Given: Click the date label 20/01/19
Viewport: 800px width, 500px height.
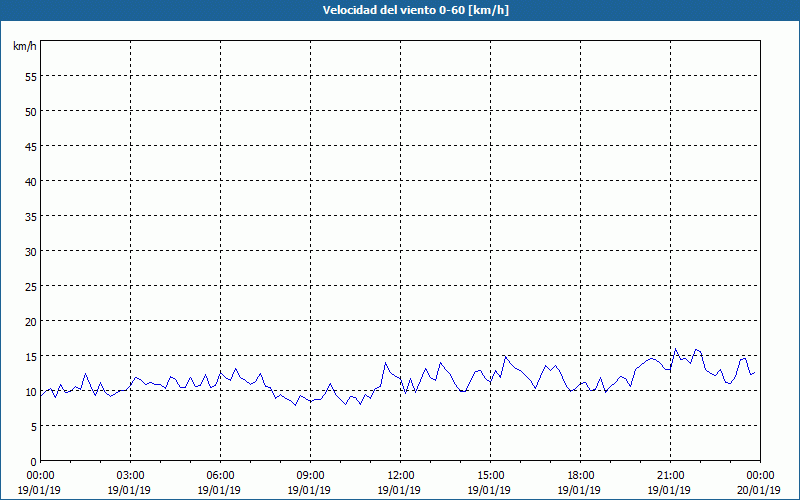Looking at the screenshot, I should [759, 490].
